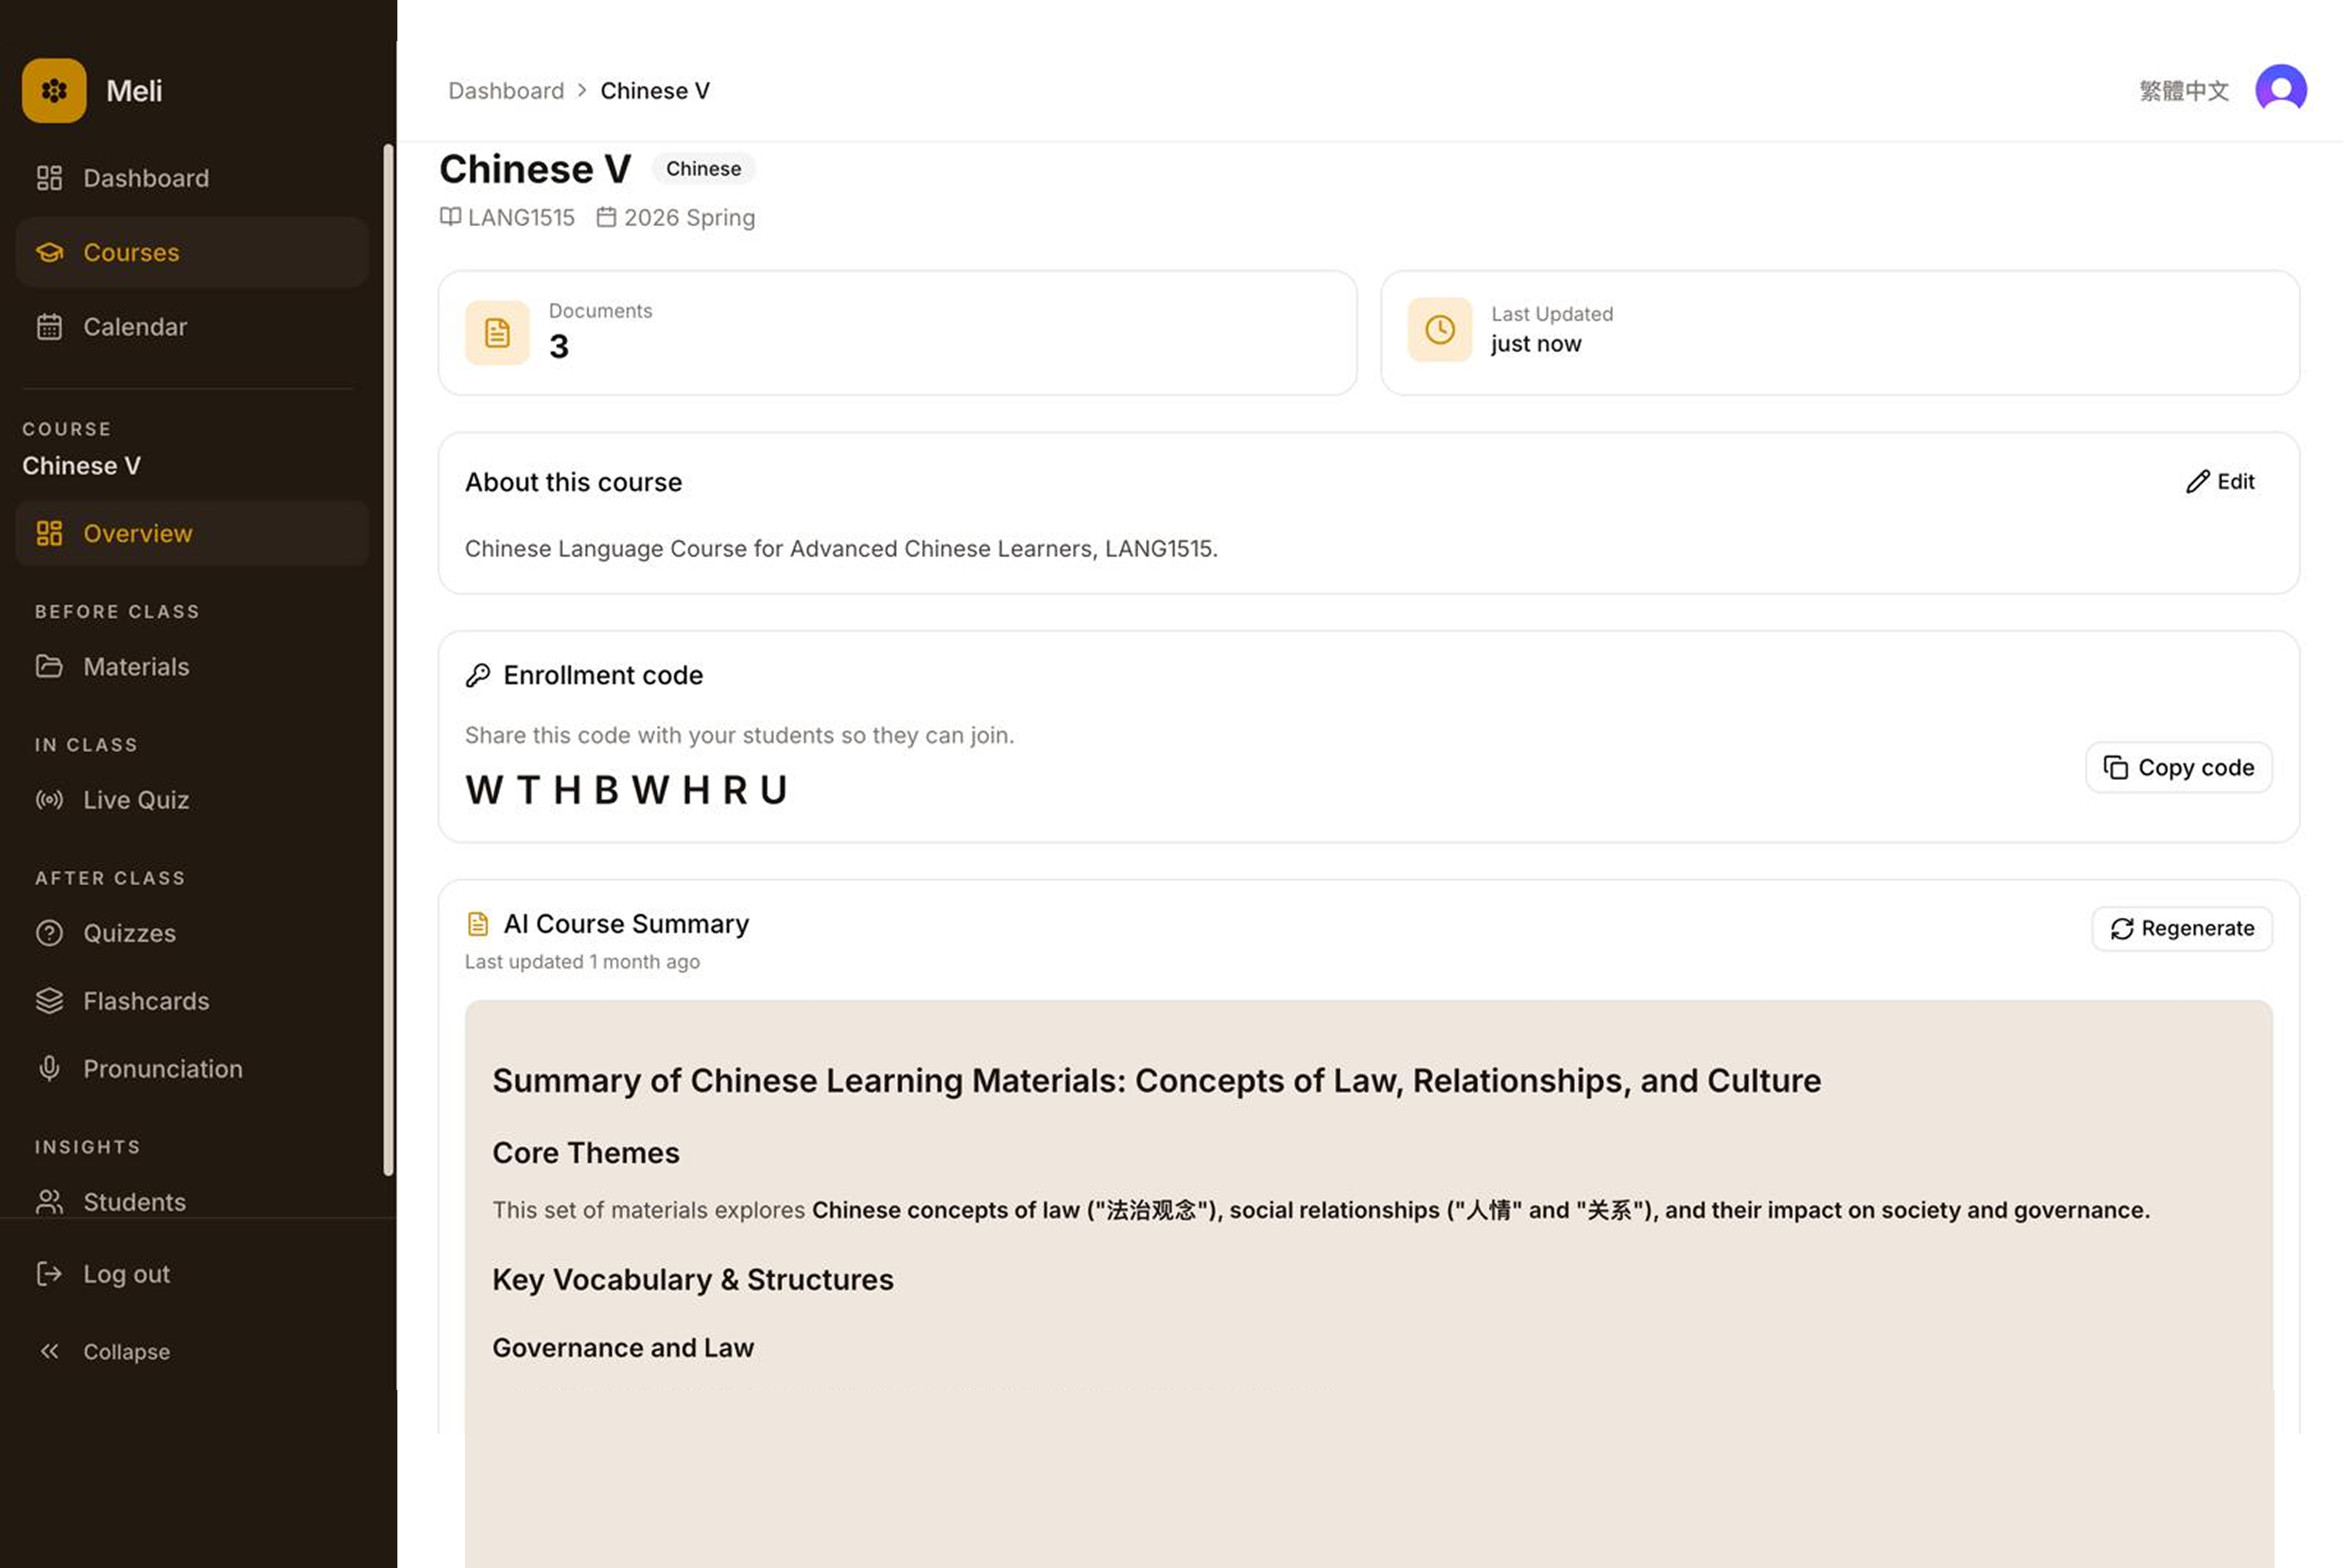The height and width of the screenshot is (1568, 2349).
Task: Click the breadcrumb chevron after Dashboard
Action: (582, 91)
